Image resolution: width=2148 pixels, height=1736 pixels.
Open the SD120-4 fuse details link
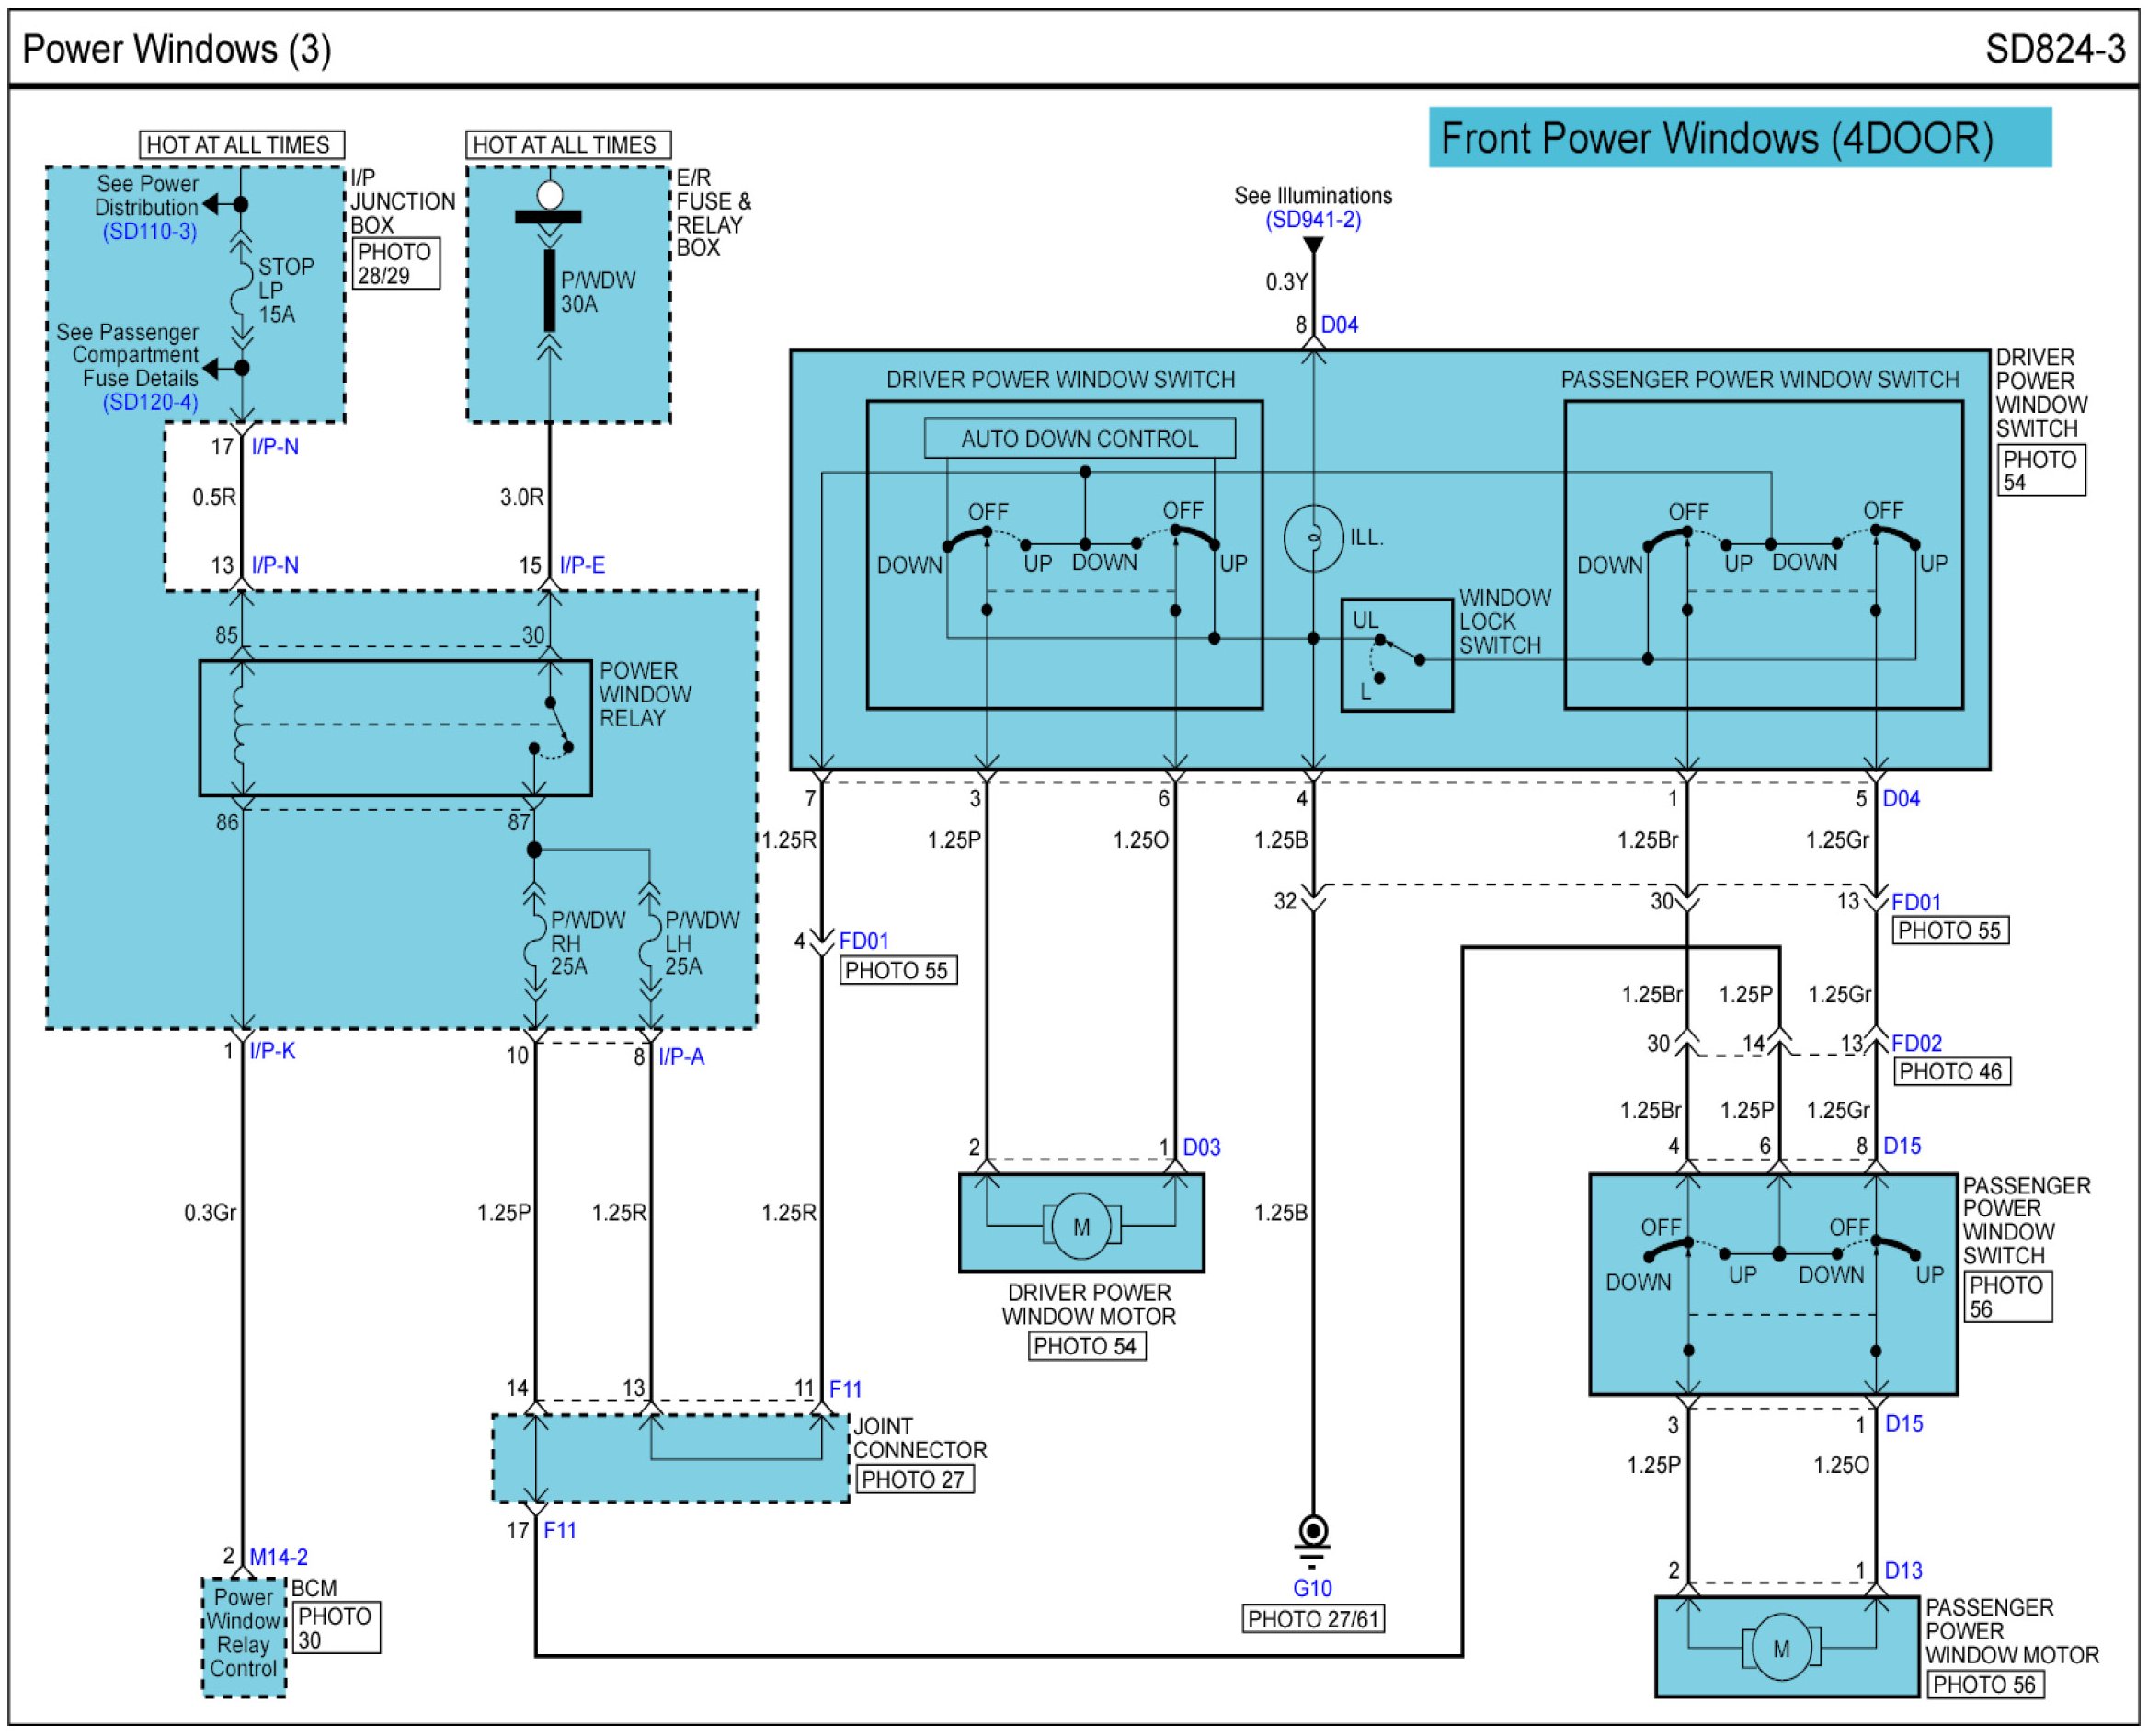tap(150, 402)
